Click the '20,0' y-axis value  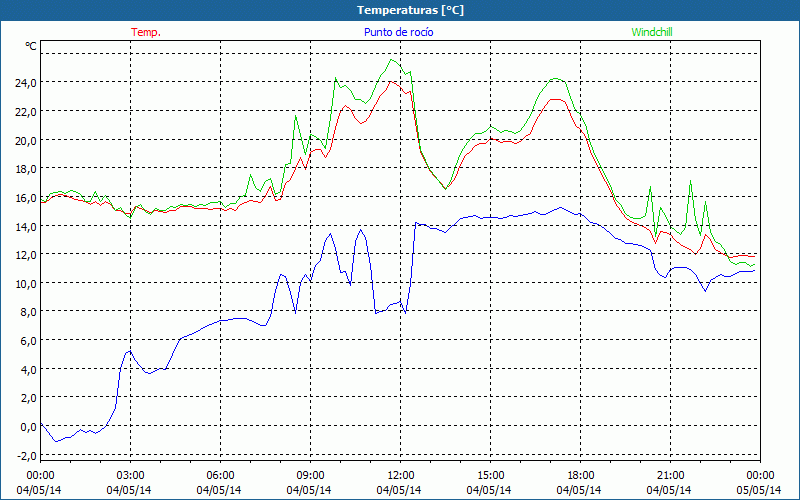click(26, 140)
